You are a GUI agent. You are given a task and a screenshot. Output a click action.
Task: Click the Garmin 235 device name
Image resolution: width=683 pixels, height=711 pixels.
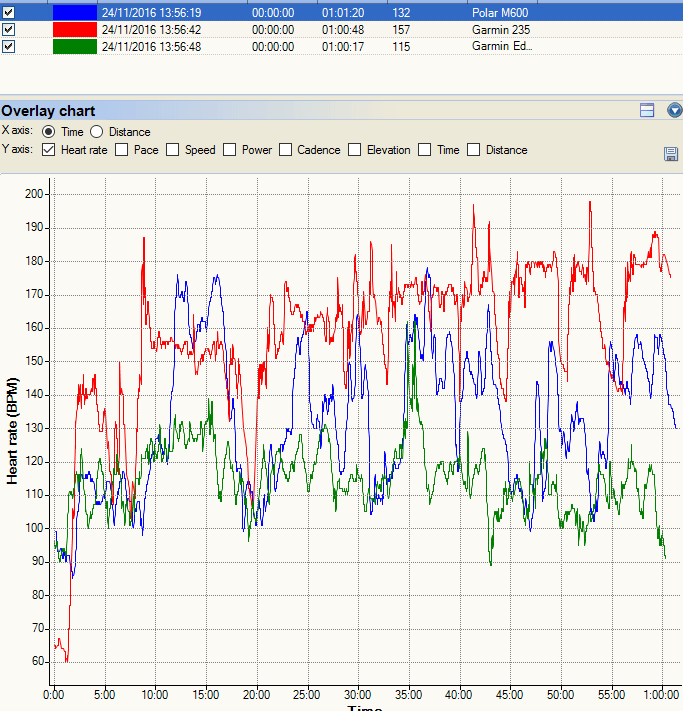point(501,30)
